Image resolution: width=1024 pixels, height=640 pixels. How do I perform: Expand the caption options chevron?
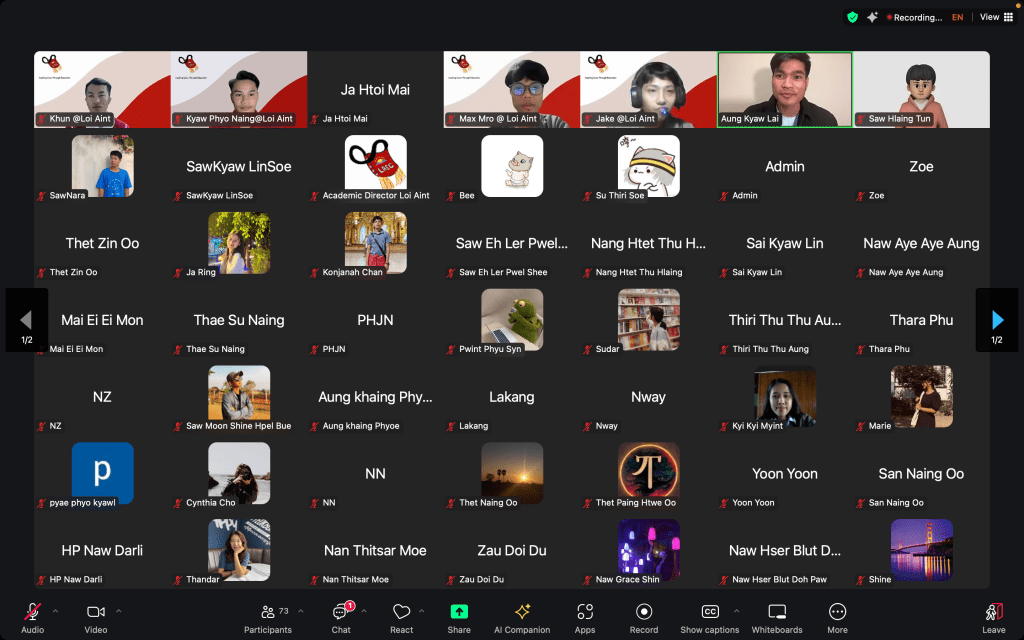737,611
